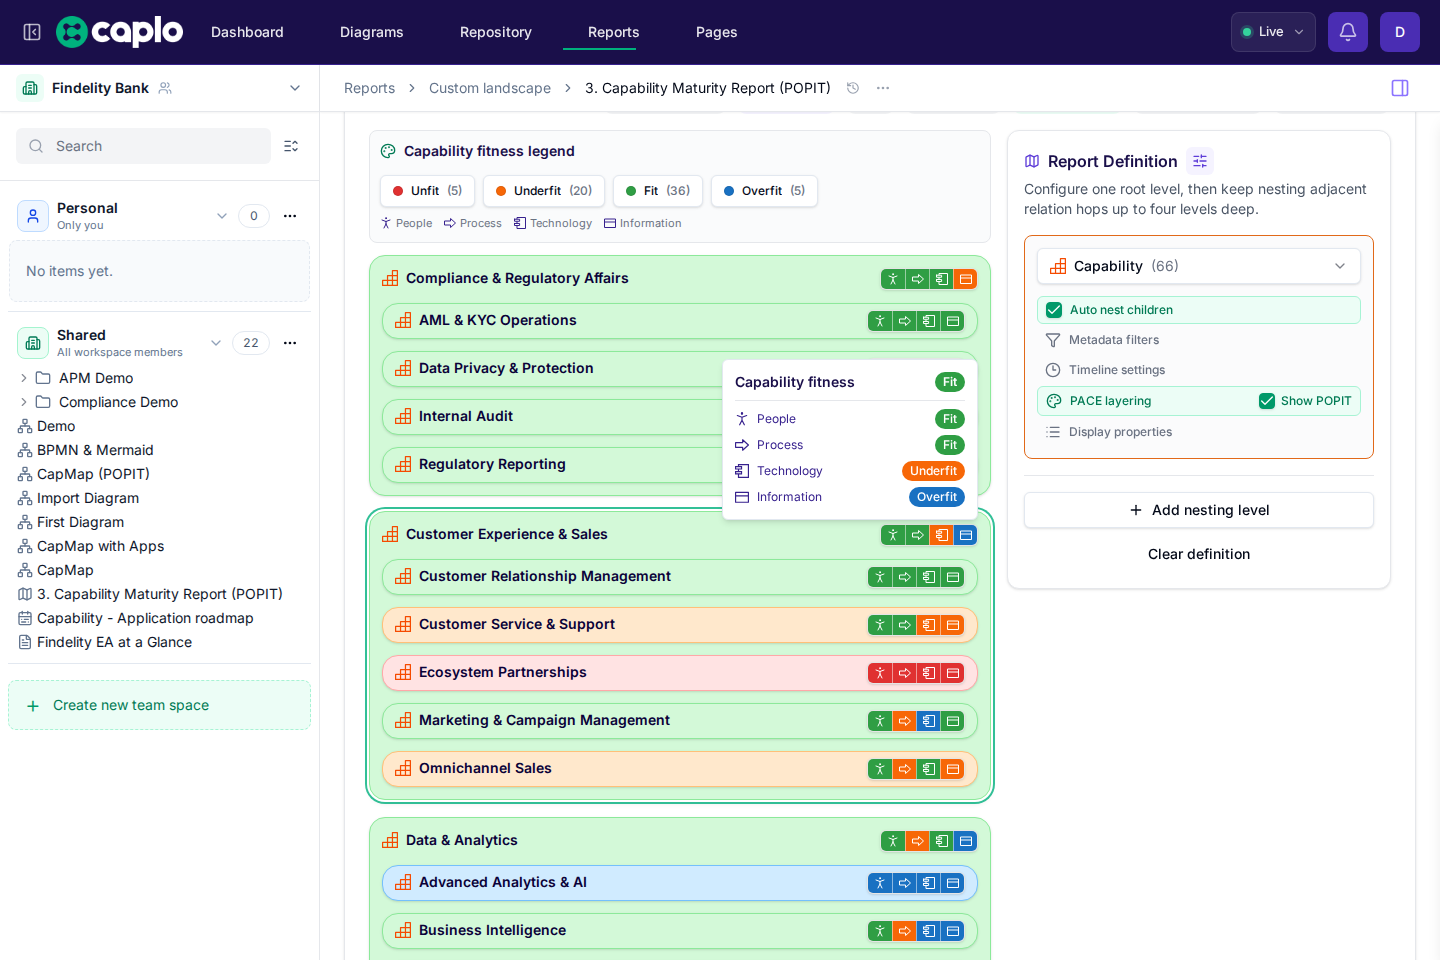Open user avatar menu D
Image resolution: width=1440 pixels, height=960 pixels.
click(x=1400, y=32)
